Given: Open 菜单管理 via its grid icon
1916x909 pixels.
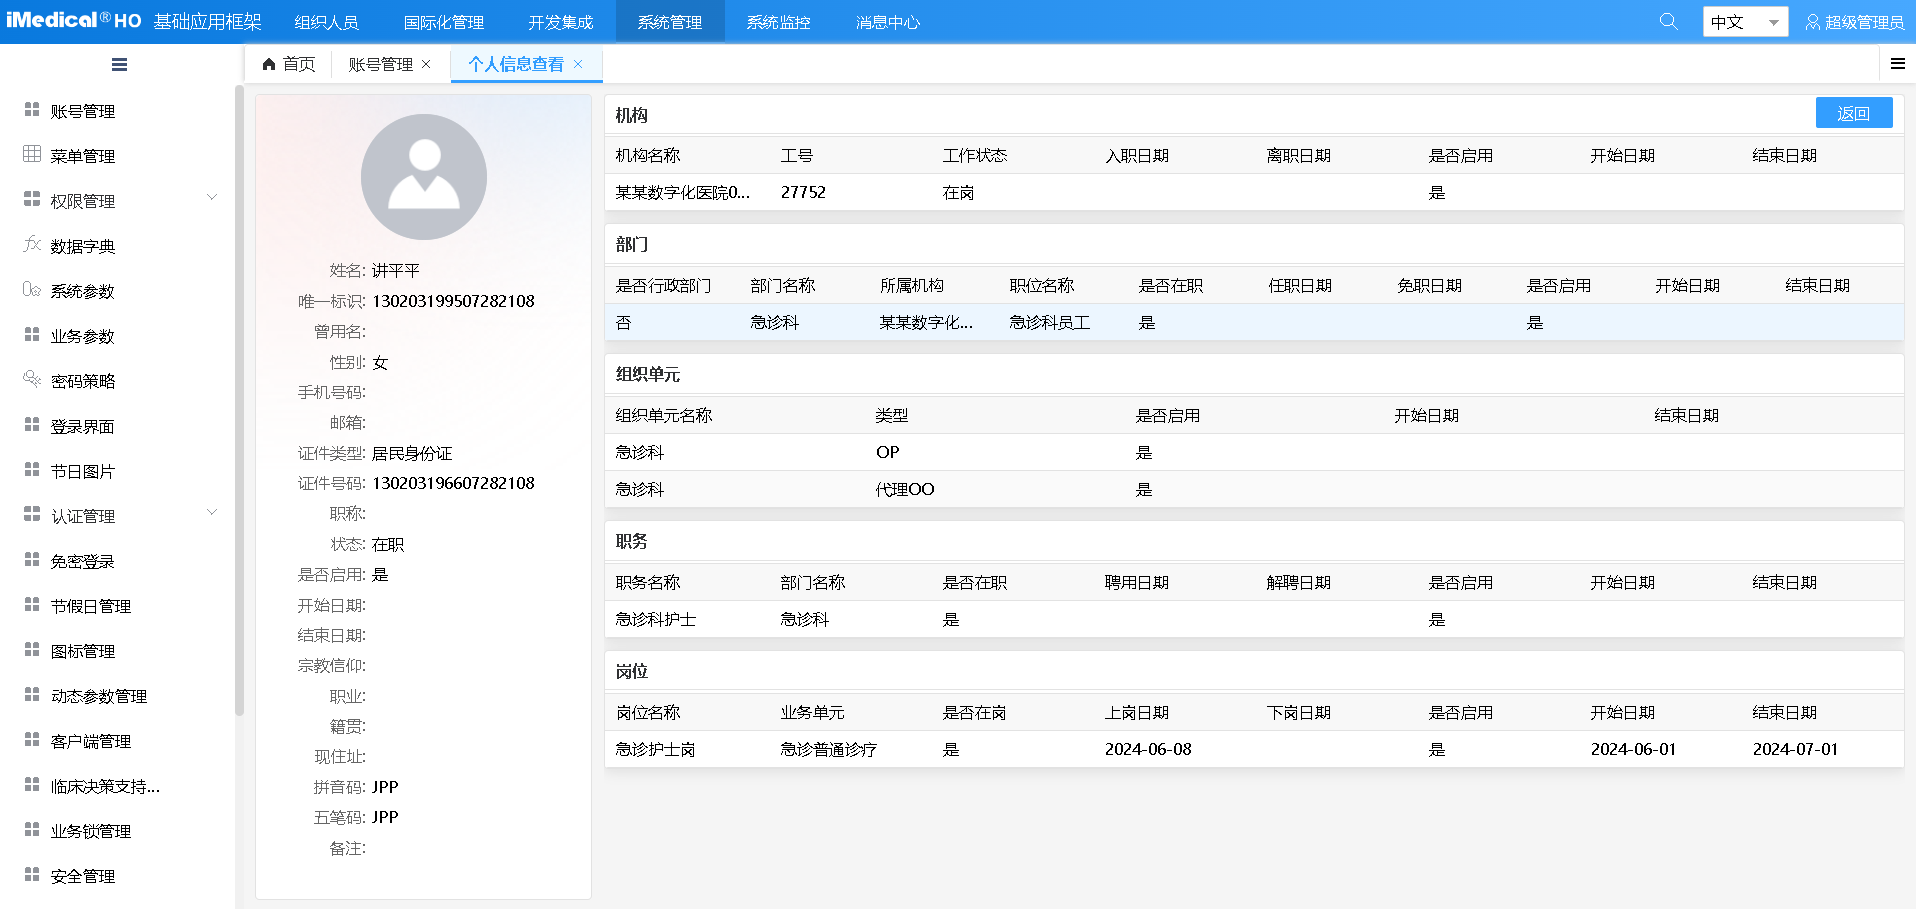Looking at the screenshot, I should click(x=30, y=155).
